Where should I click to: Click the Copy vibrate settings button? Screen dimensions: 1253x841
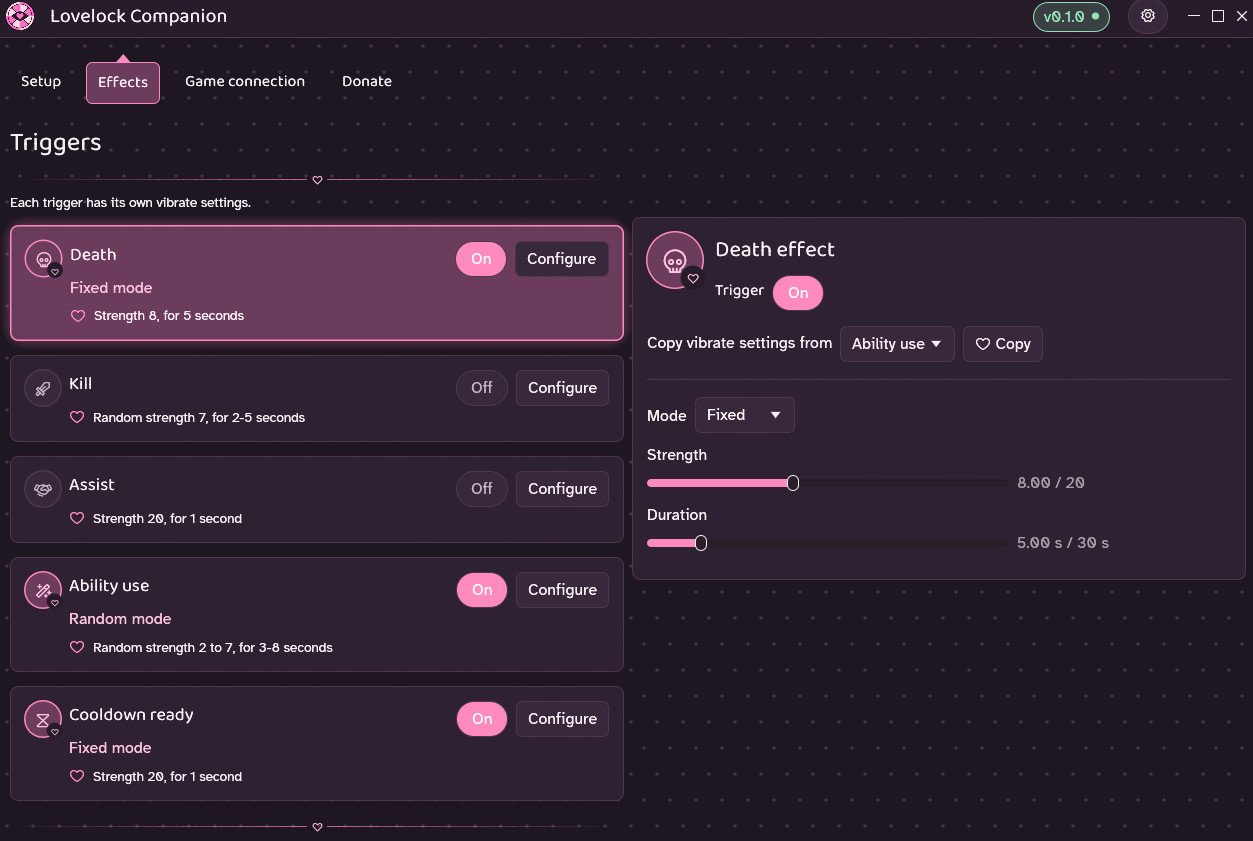[x=1003, y=344]
